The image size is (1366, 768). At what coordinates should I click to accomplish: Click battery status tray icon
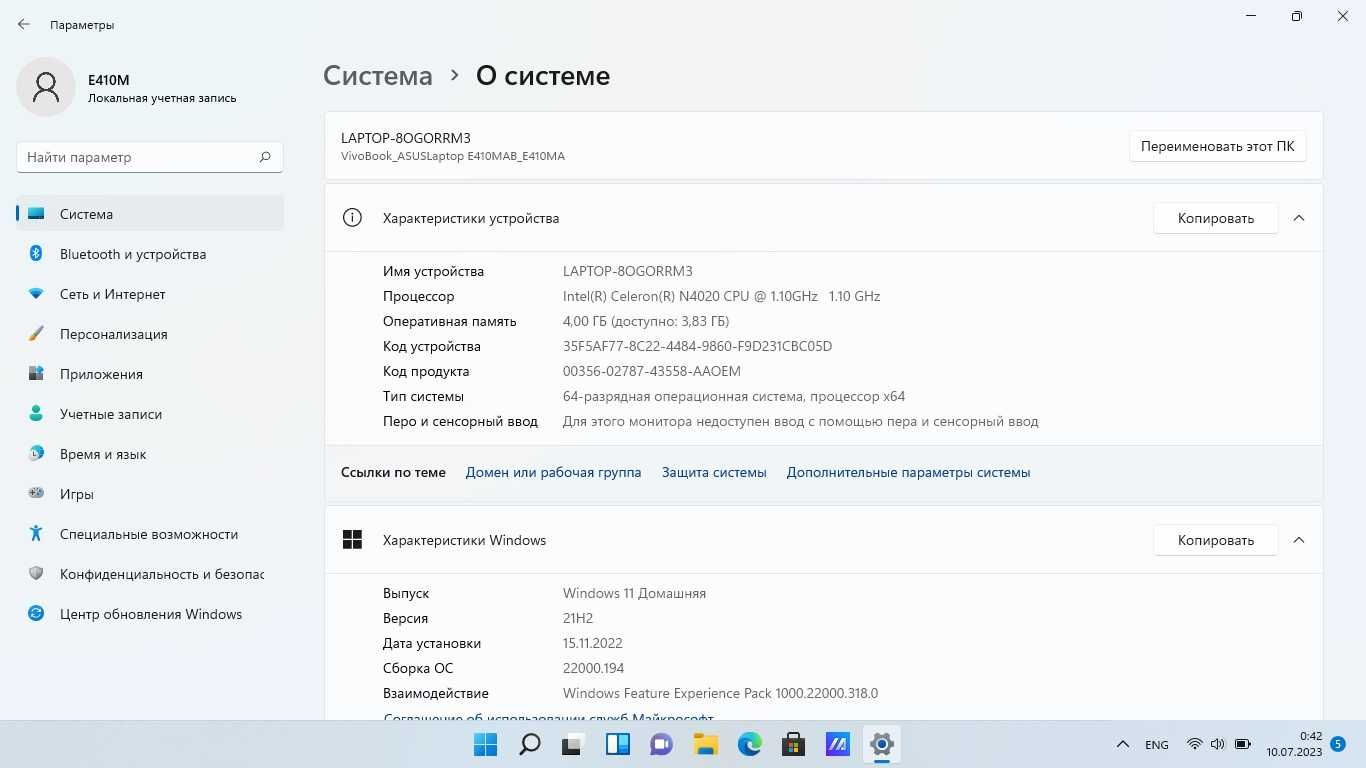(x=1243, y=744)
